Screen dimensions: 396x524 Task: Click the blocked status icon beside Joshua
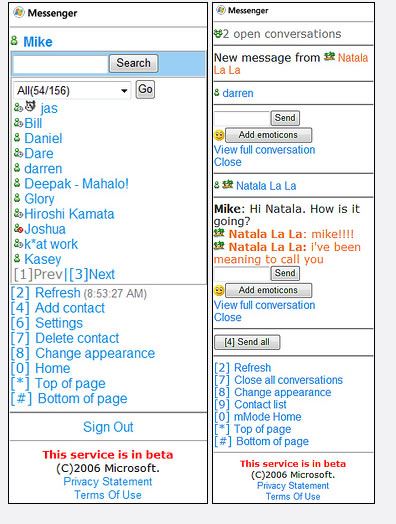point(18,229)
